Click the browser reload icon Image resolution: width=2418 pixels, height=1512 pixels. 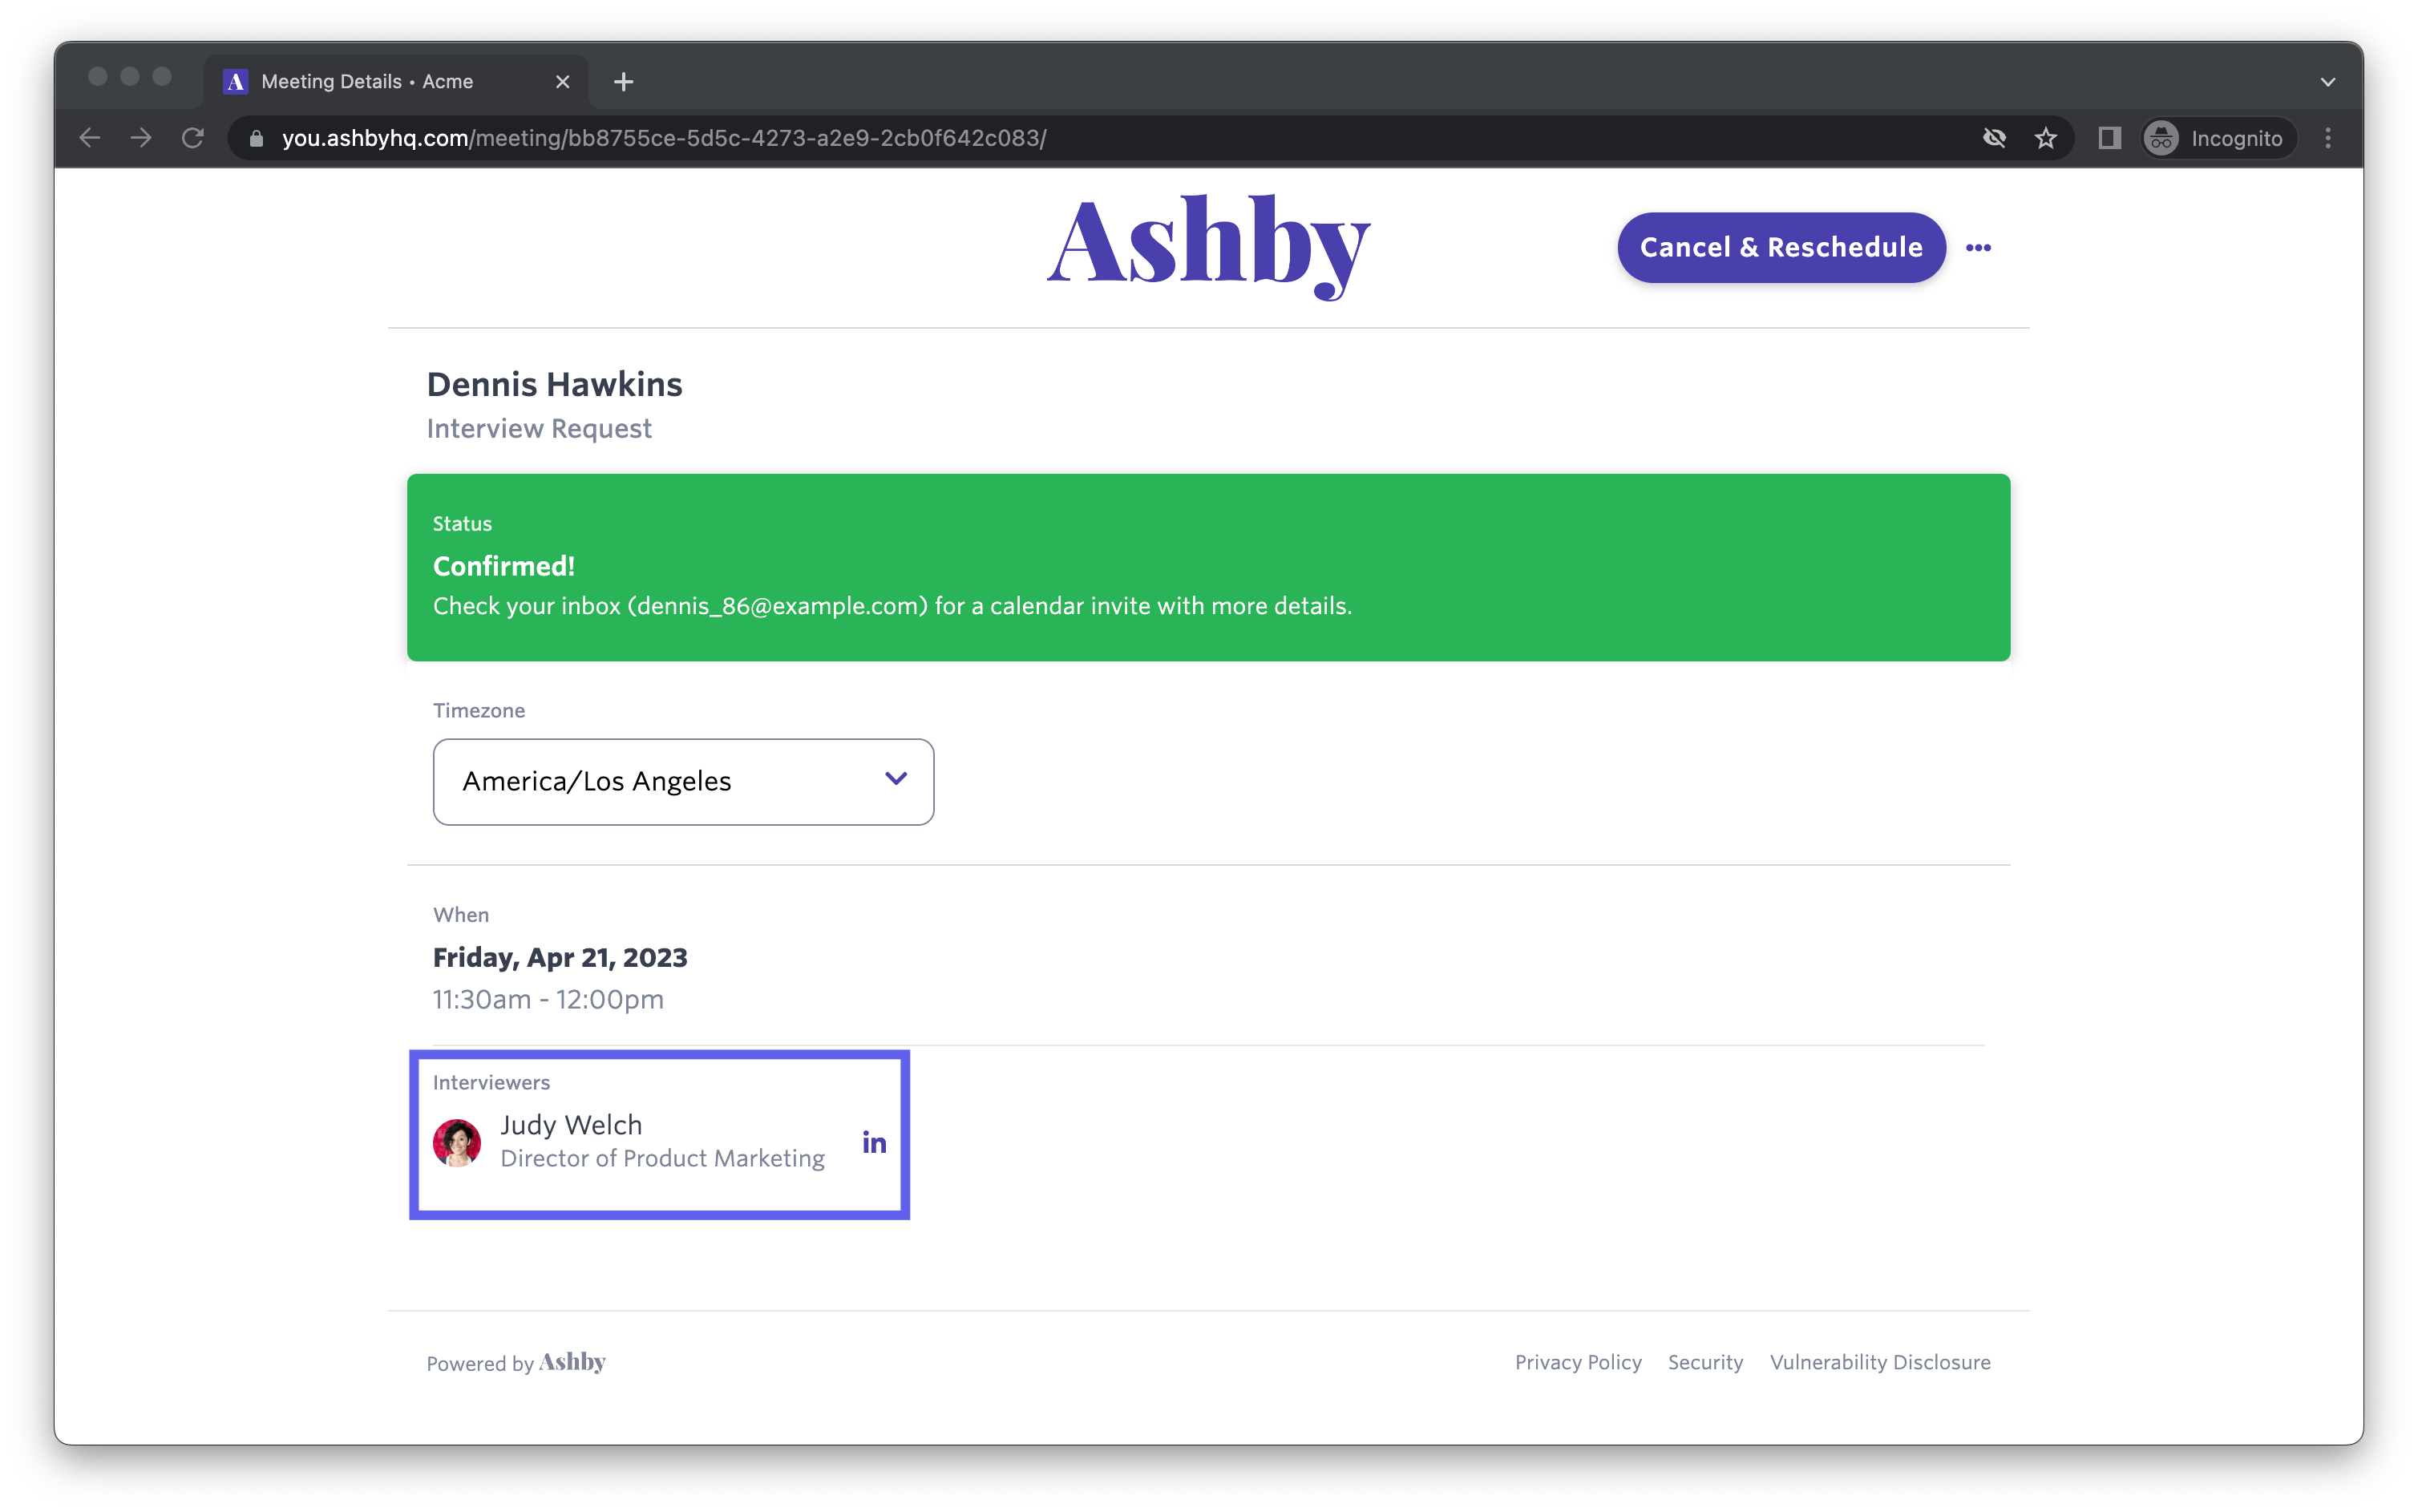(193, 138)
